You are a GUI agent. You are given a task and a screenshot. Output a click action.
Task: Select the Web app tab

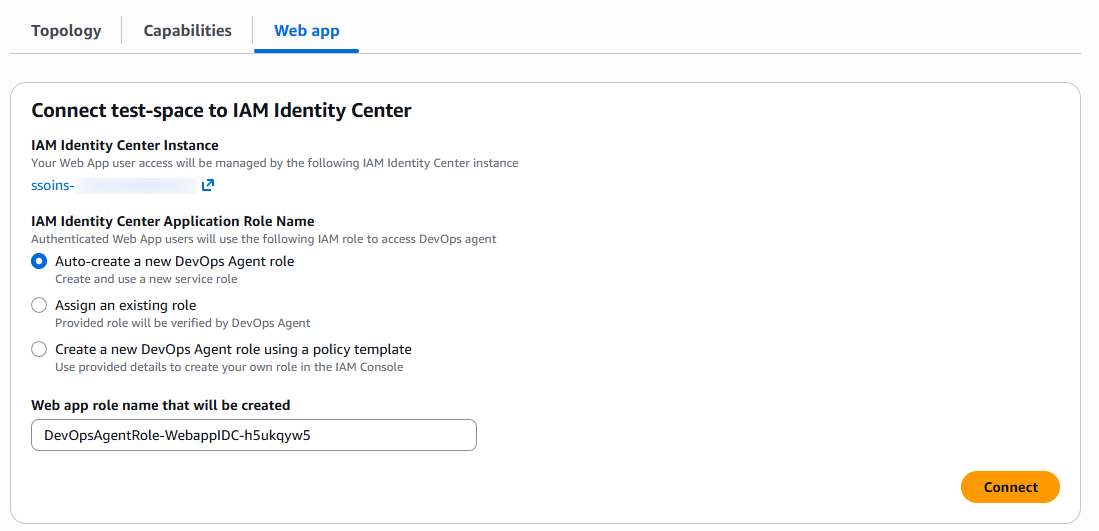[x=306, y=31]
